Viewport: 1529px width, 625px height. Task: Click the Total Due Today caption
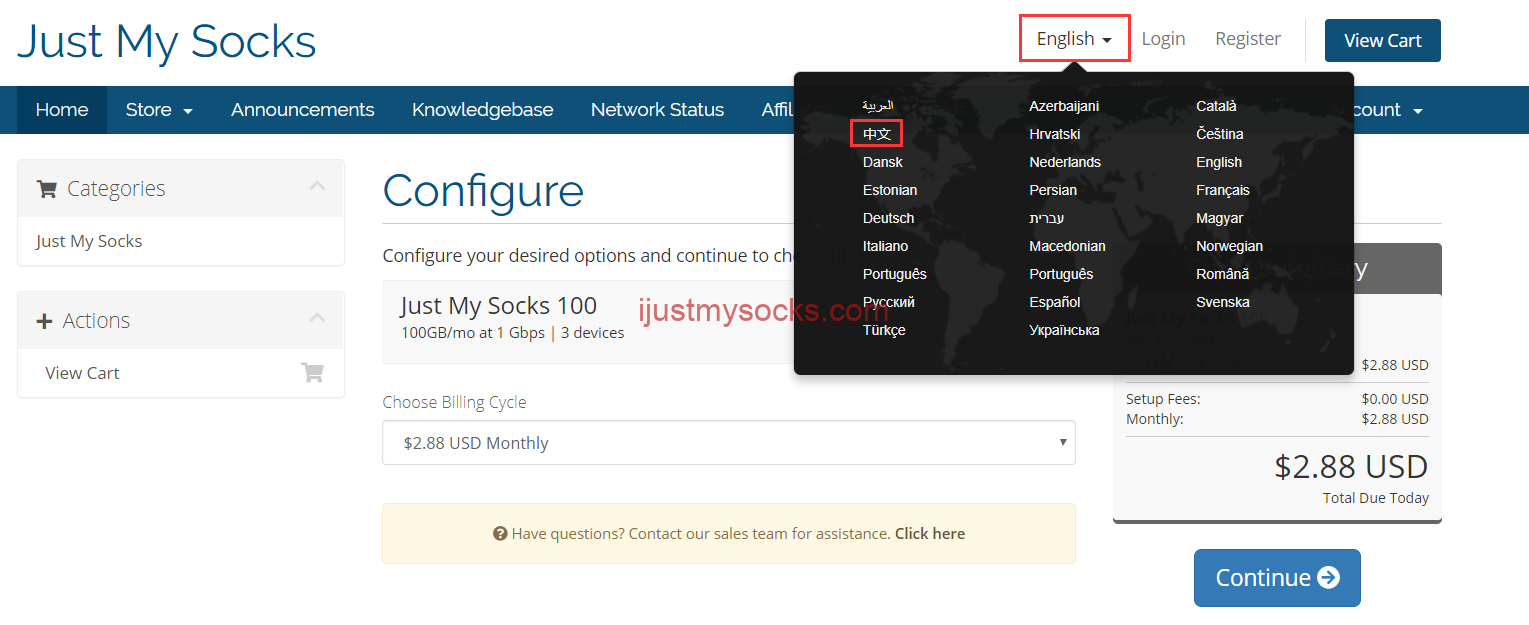[x=1376, y=498]
